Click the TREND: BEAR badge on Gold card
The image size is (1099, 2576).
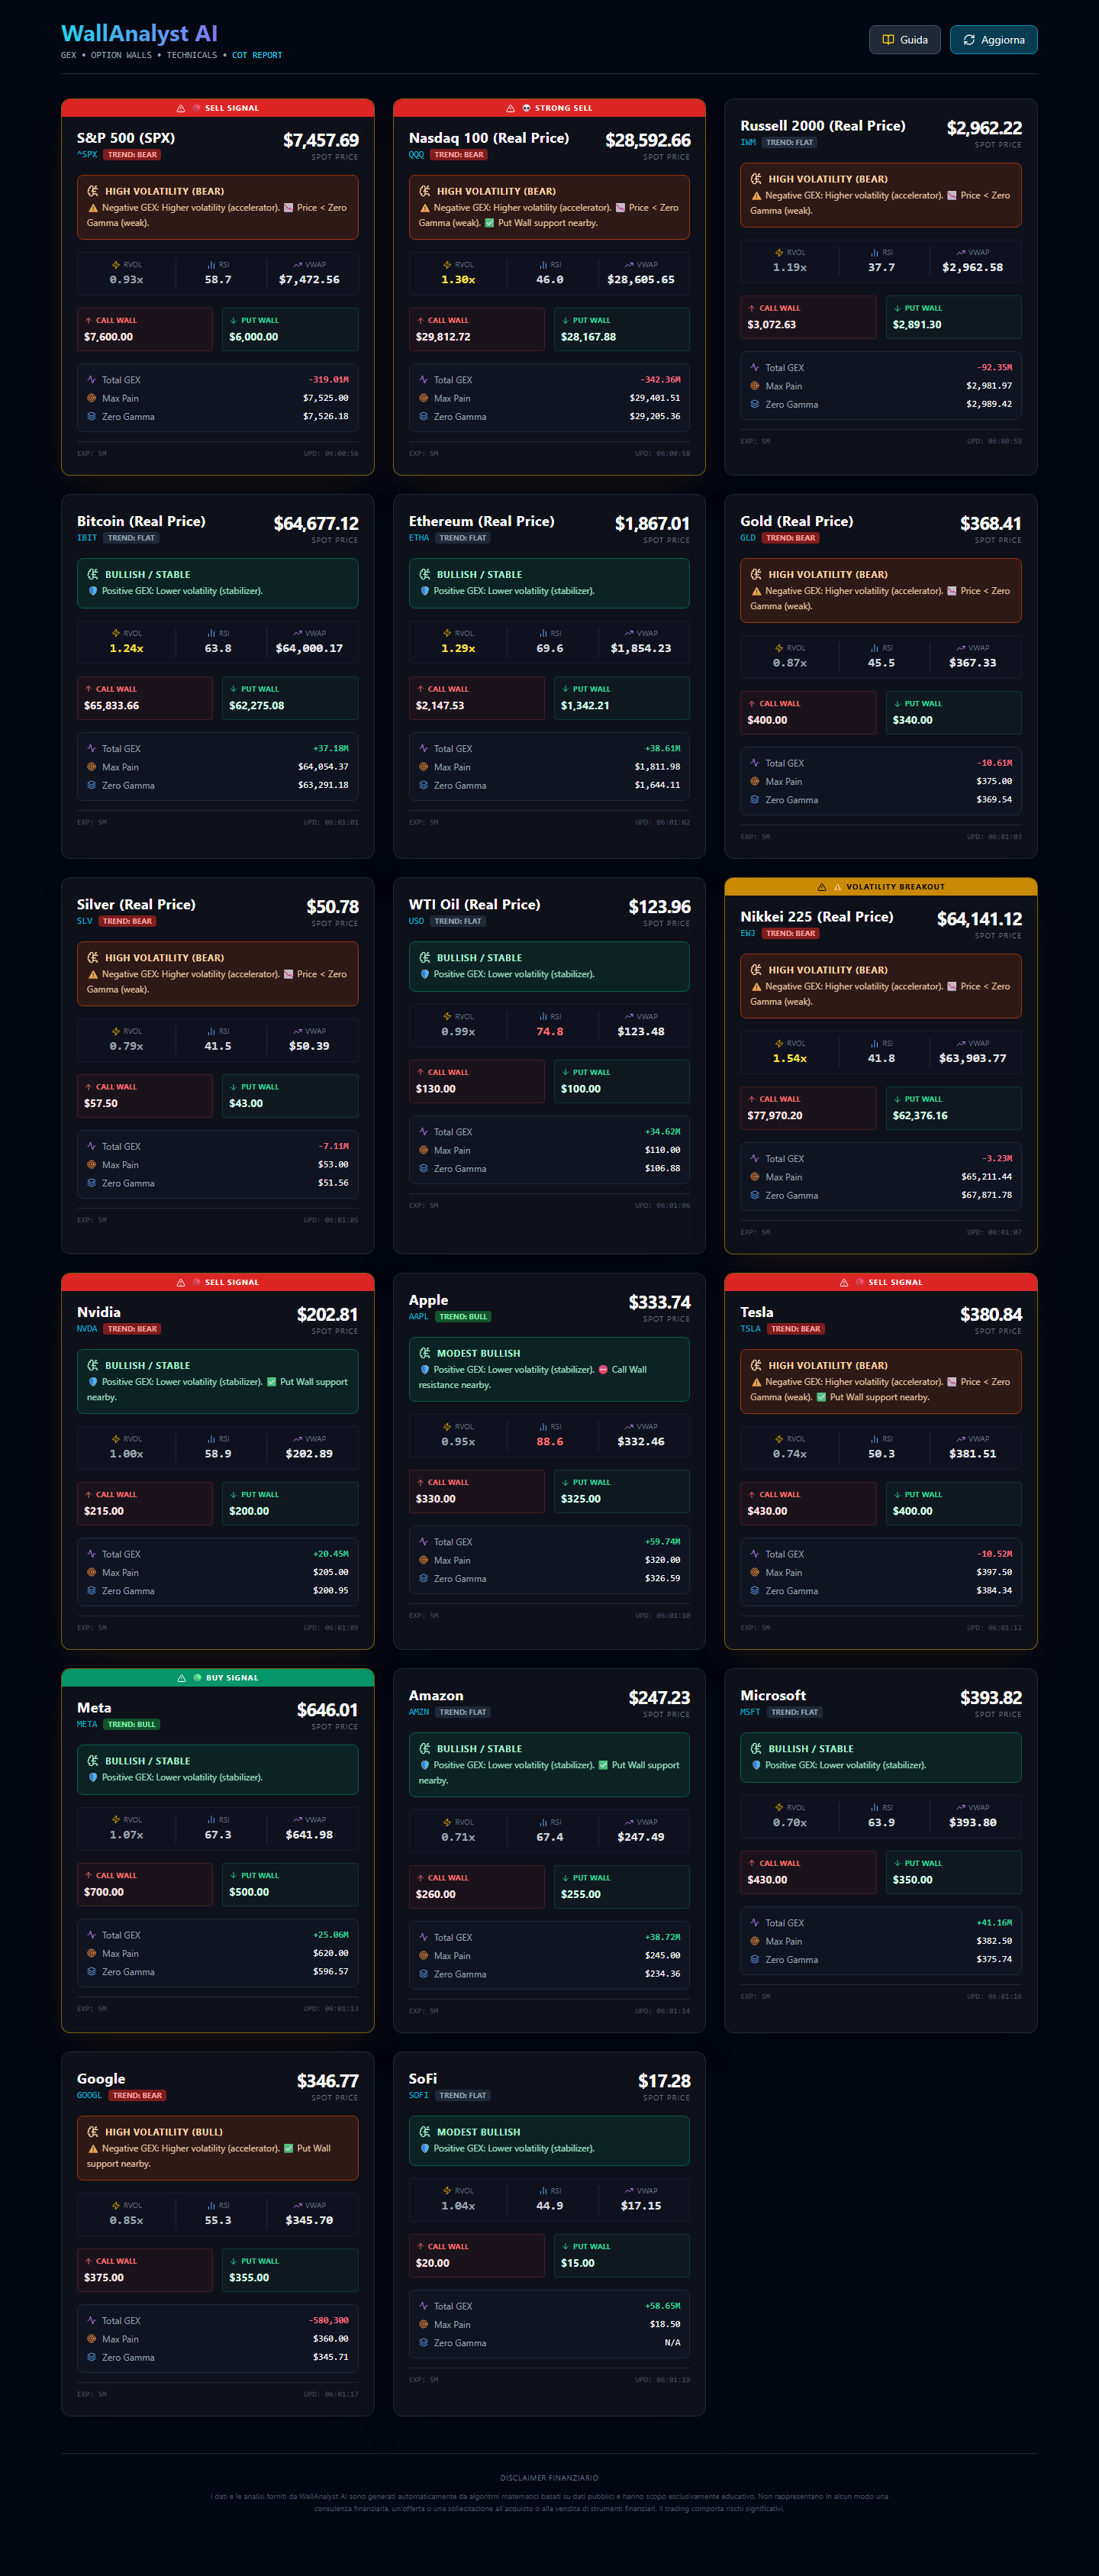point(791,538)
